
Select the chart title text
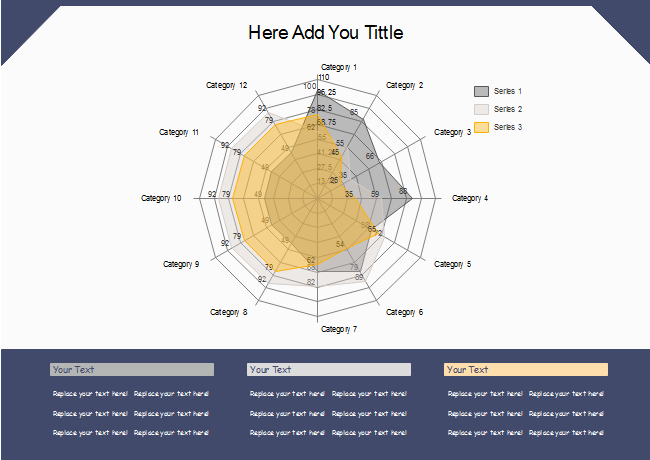(x=325, y=33)
